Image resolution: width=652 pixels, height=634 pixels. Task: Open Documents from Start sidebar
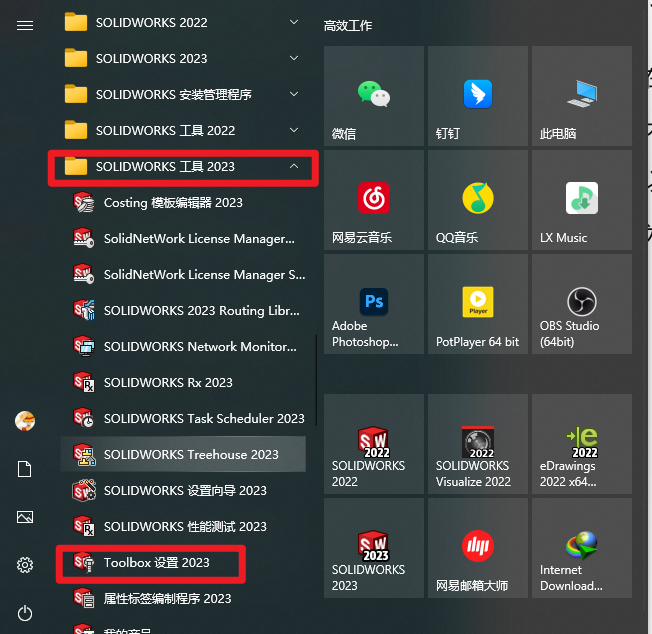click(25, 469)
